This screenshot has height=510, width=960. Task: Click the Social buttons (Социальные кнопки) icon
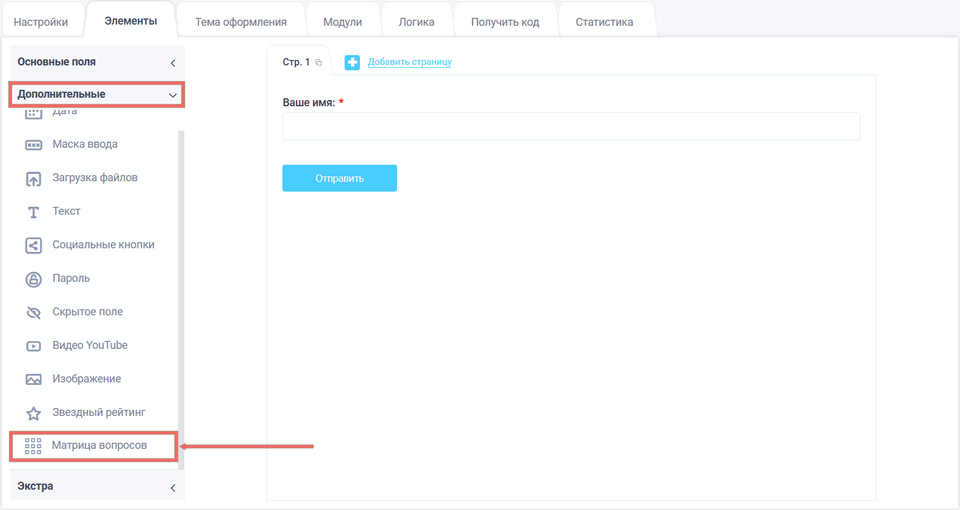point(33,245)
